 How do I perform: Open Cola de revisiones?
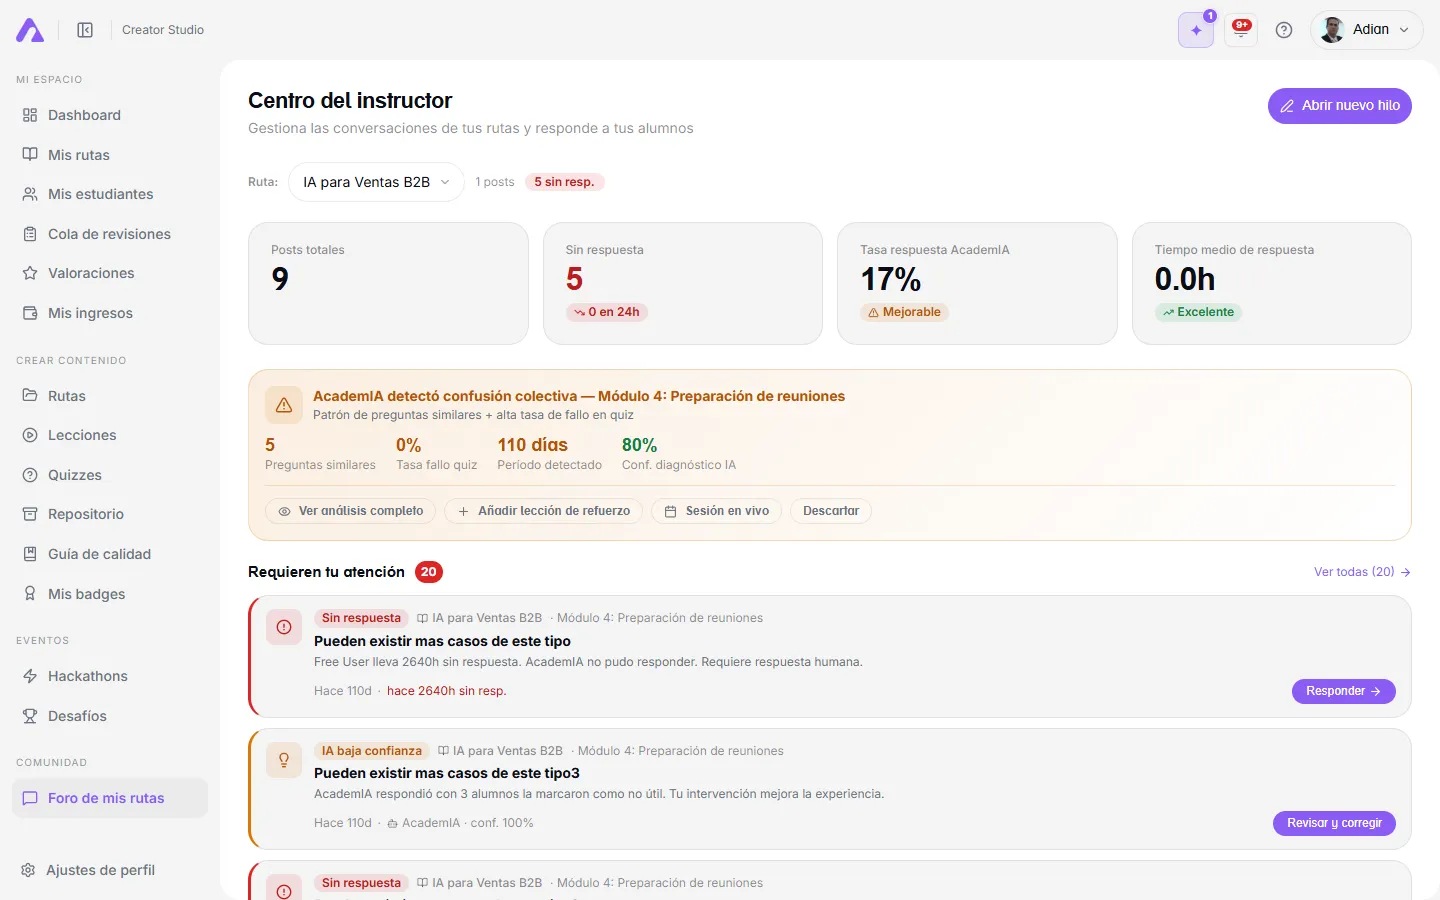tap(110, 234)
